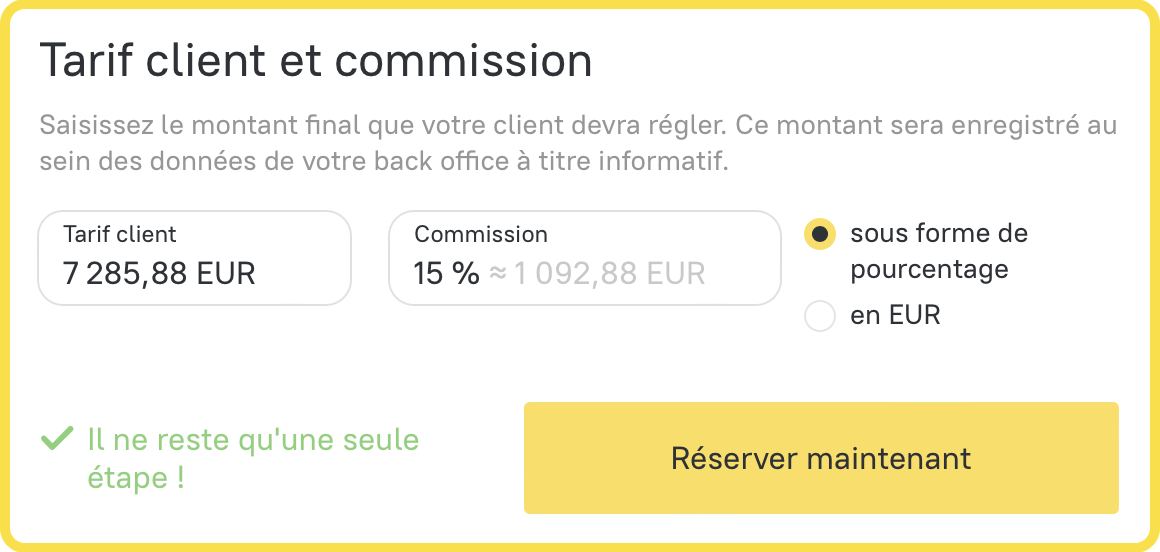Screen dimensions: 1160x552
Task: Focus the Commission input field
Action: (584, 258)
